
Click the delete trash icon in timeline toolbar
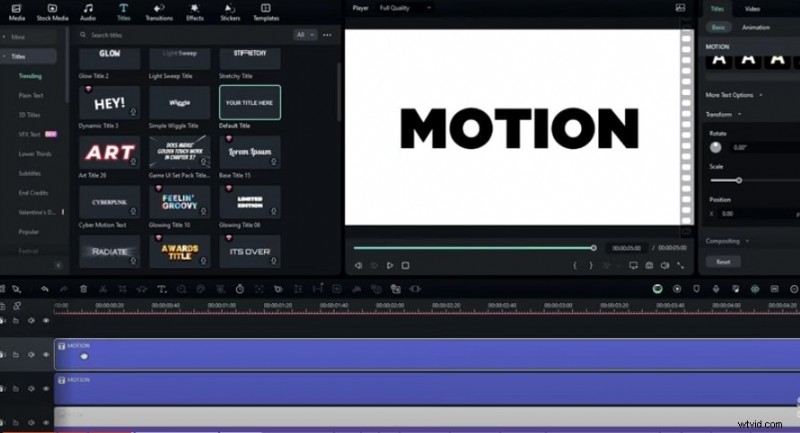pos(83,289)
